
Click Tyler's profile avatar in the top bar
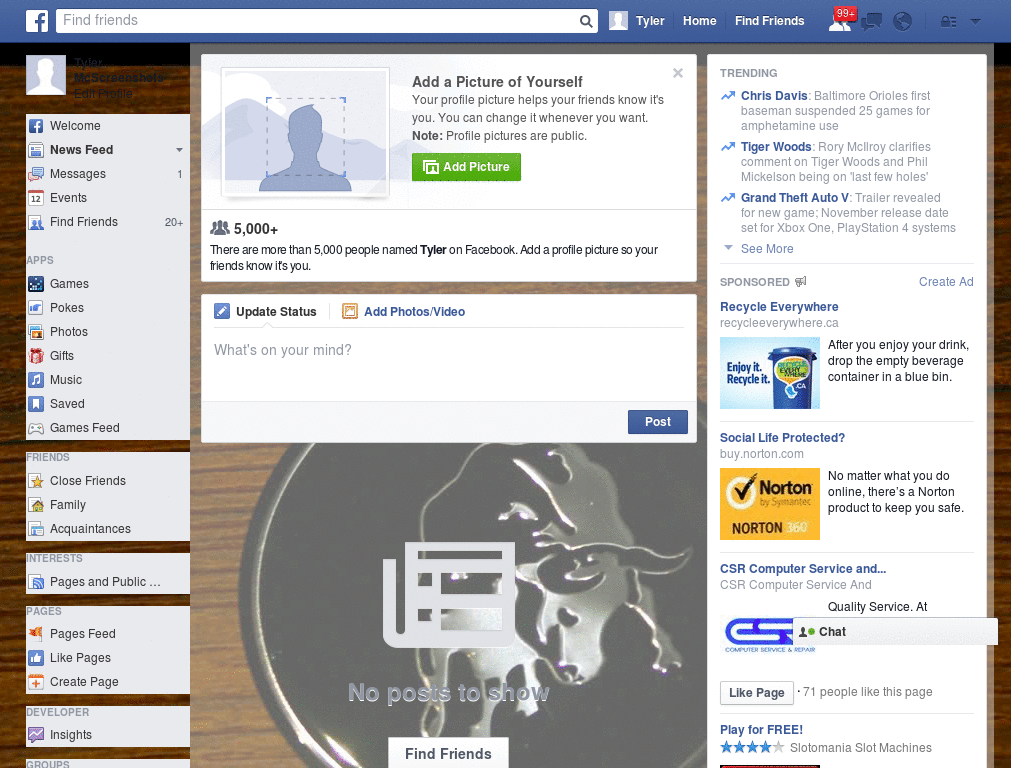point(618,21)
